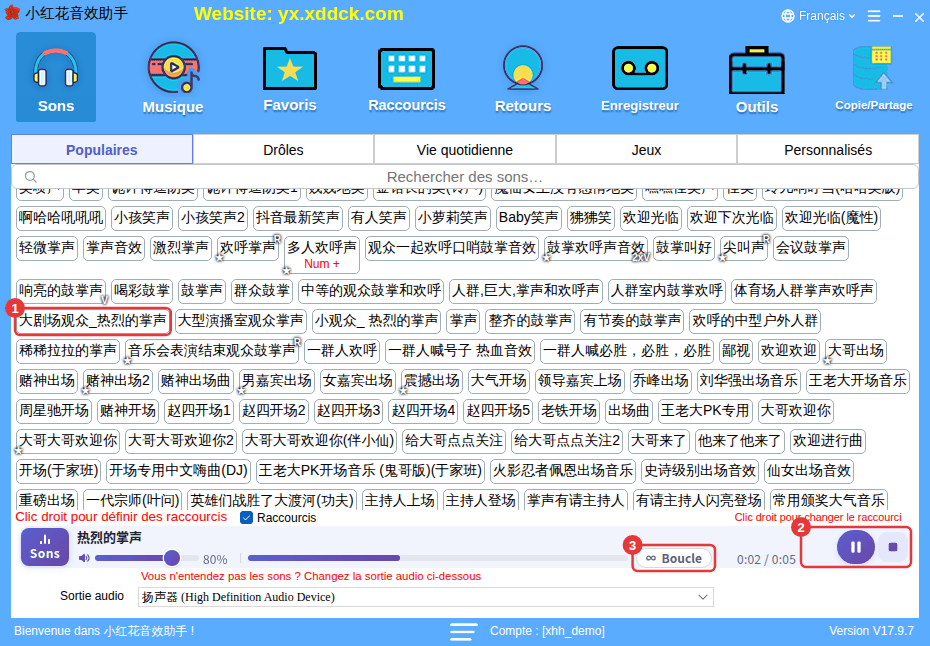
Task: Play the 欢迎进行曲 sound
Action: [827, 441]
